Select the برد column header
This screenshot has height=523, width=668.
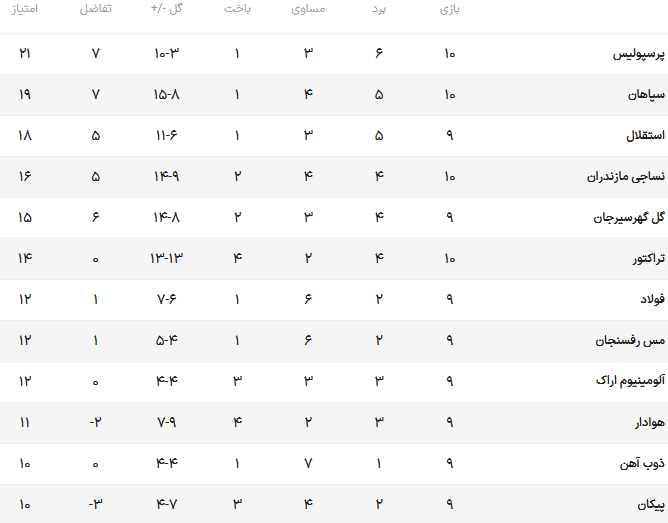point(379,9)
